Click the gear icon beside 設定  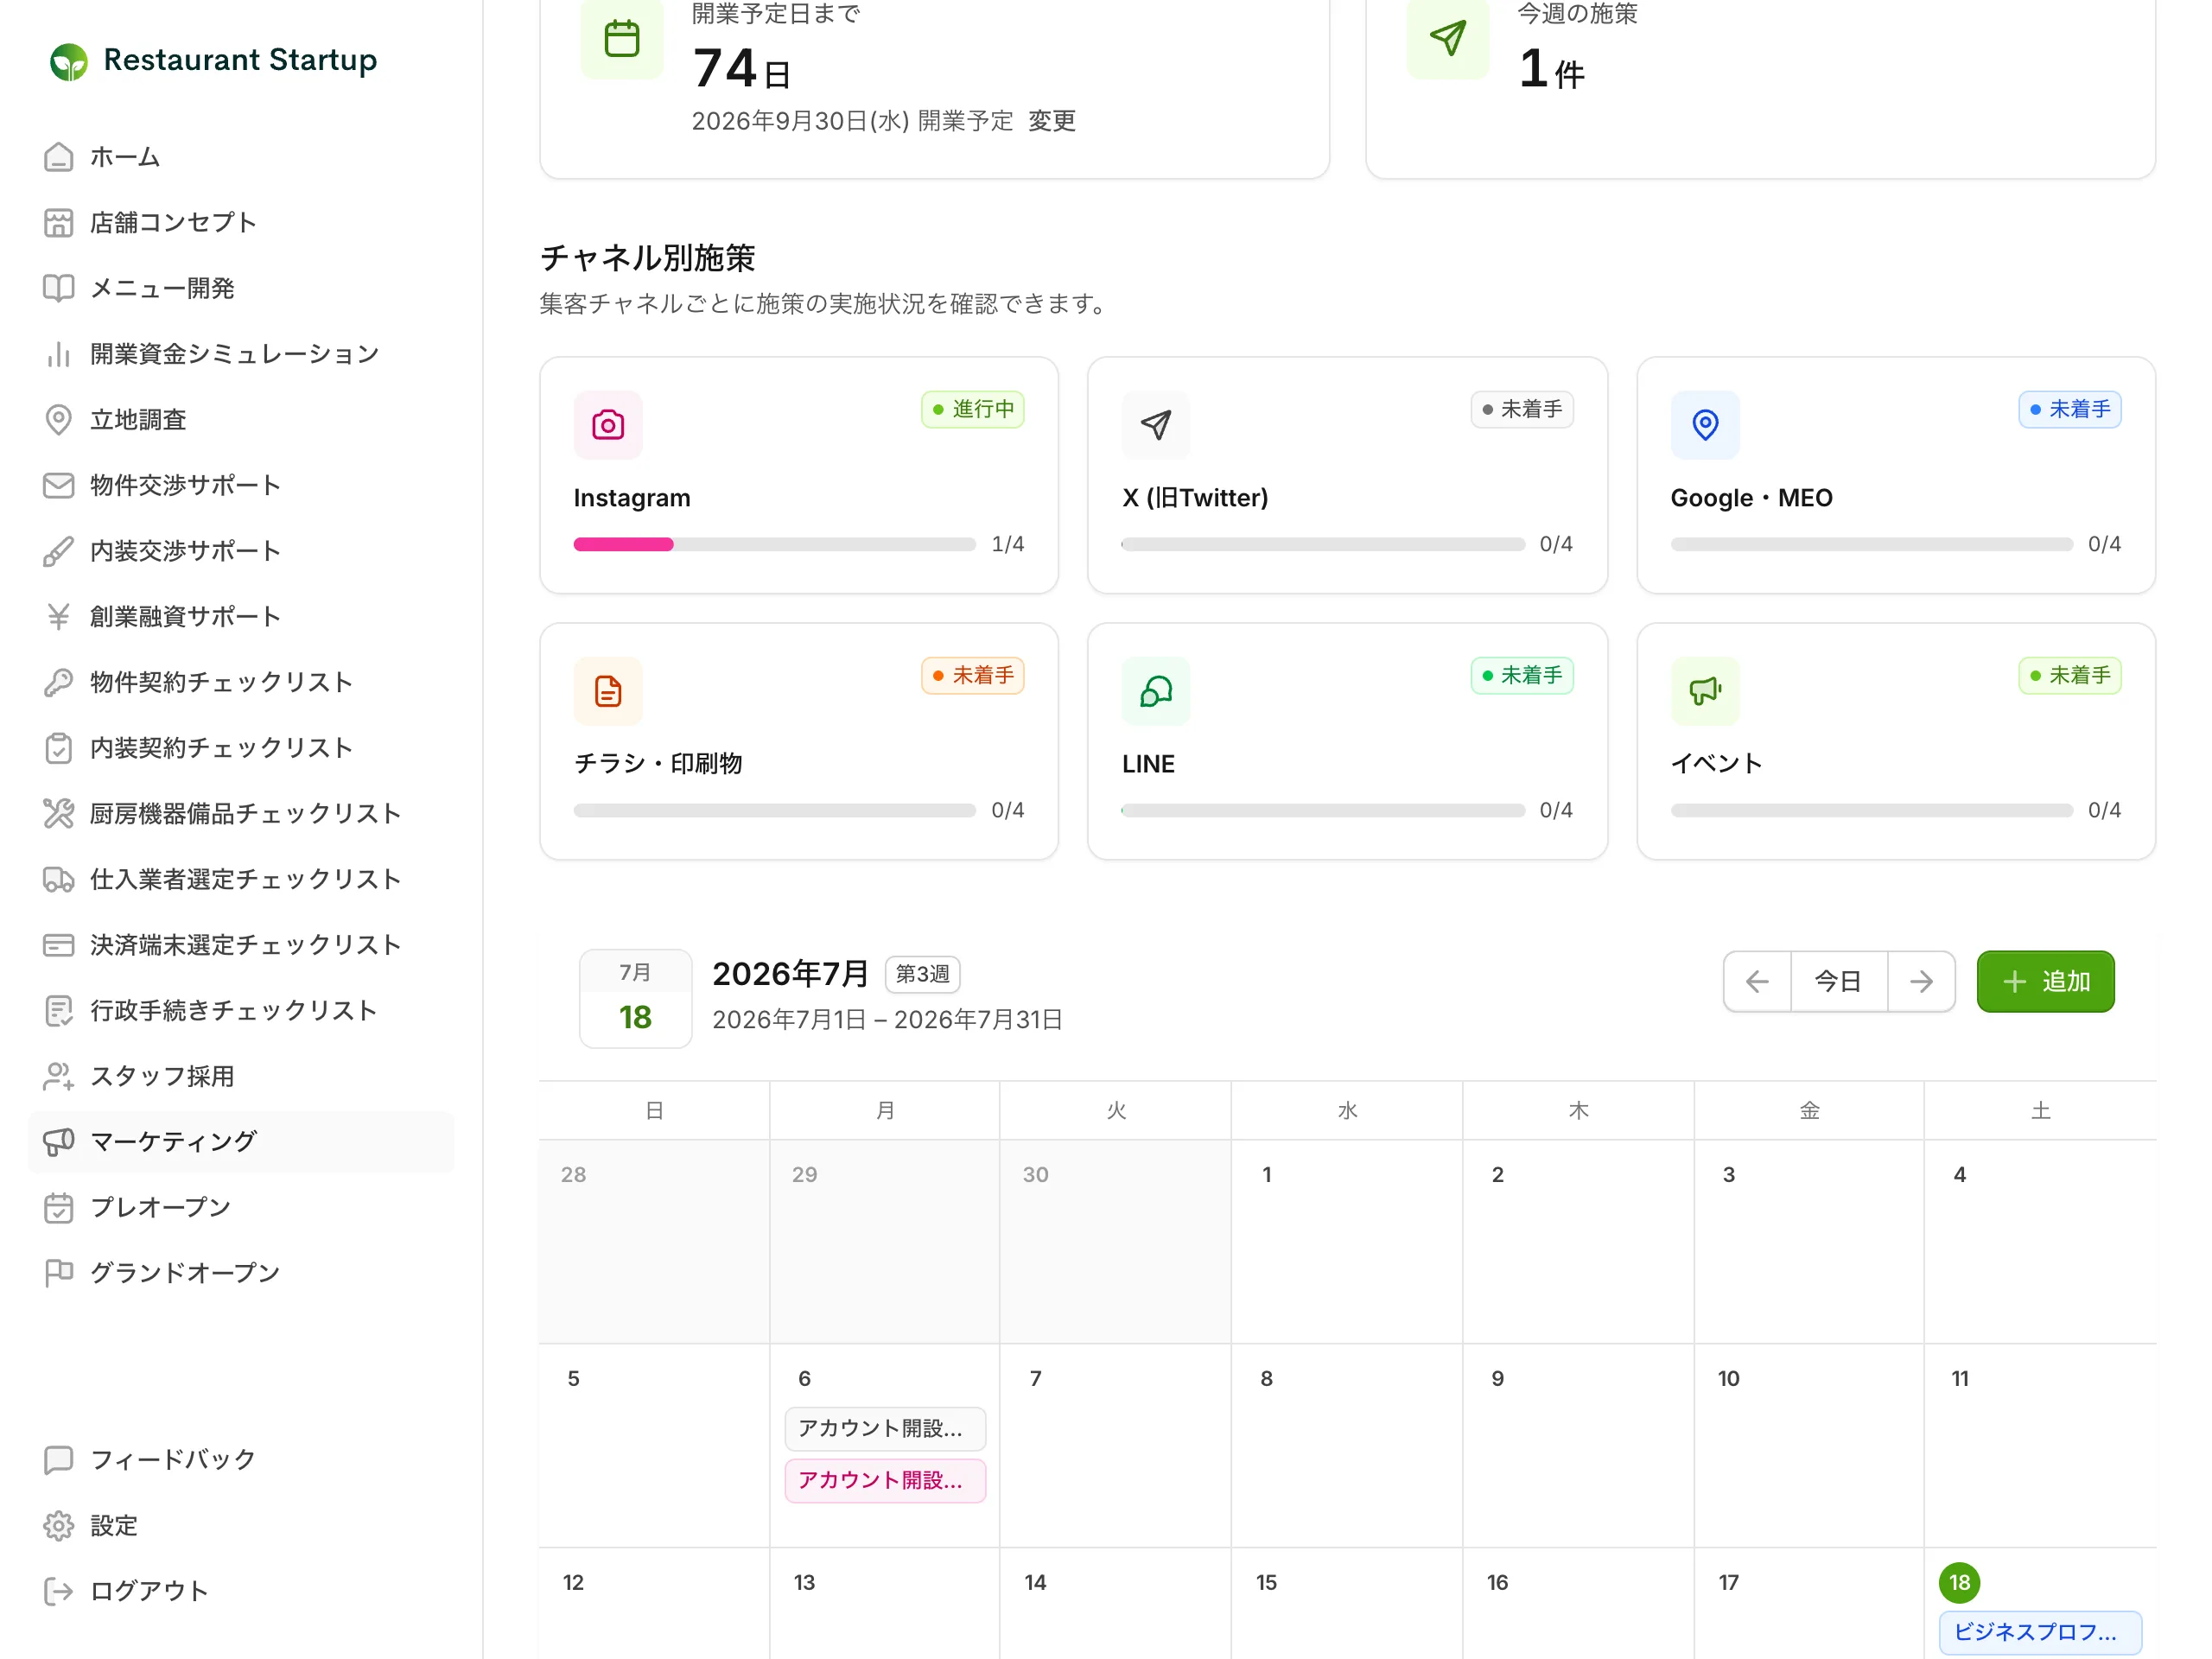tap(59, 1526)
